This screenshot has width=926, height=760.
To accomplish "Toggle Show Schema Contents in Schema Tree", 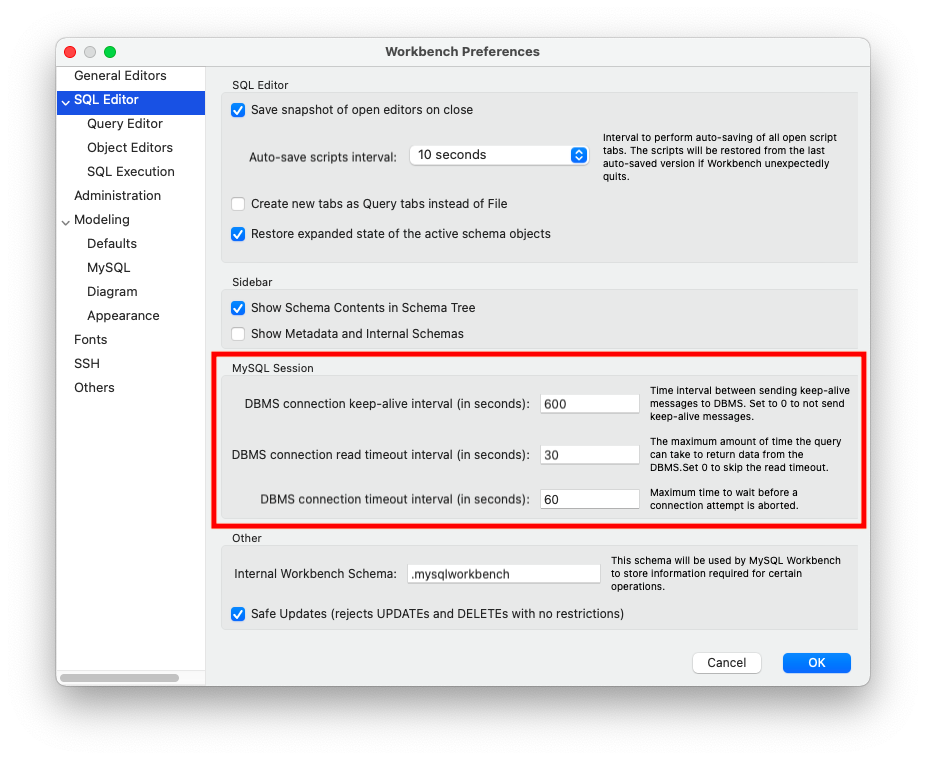I will (x=238, y=308).
